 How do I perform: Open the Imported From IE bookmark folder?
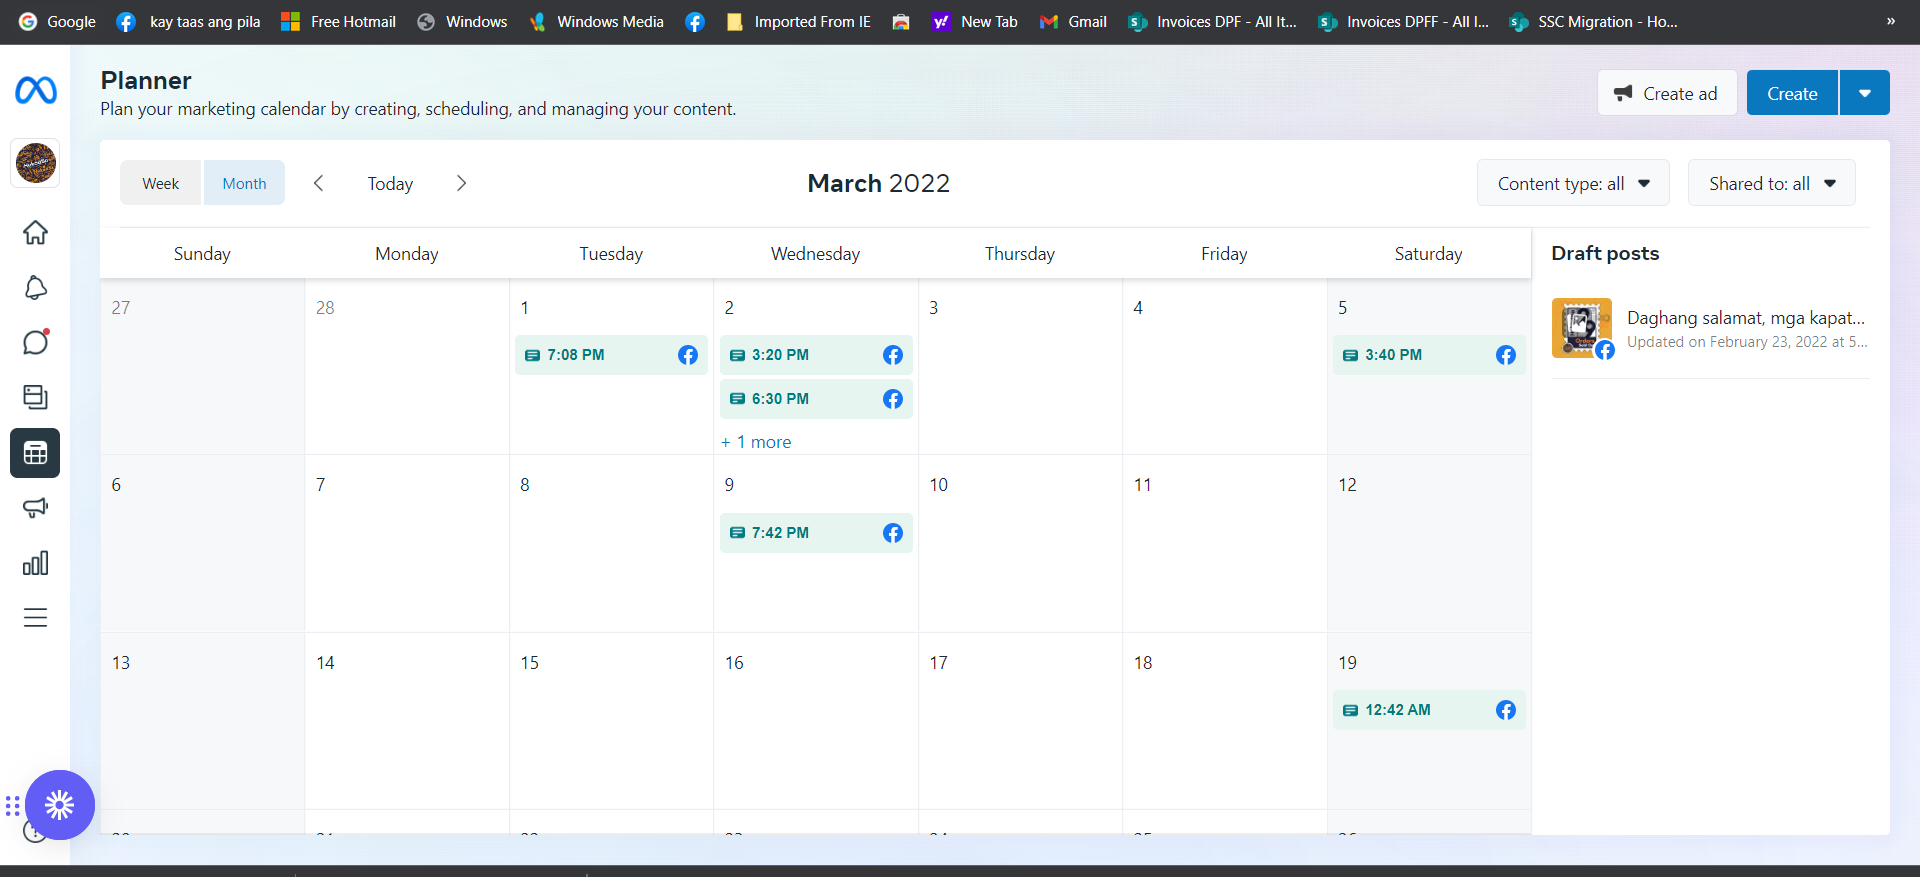point(798,22)
